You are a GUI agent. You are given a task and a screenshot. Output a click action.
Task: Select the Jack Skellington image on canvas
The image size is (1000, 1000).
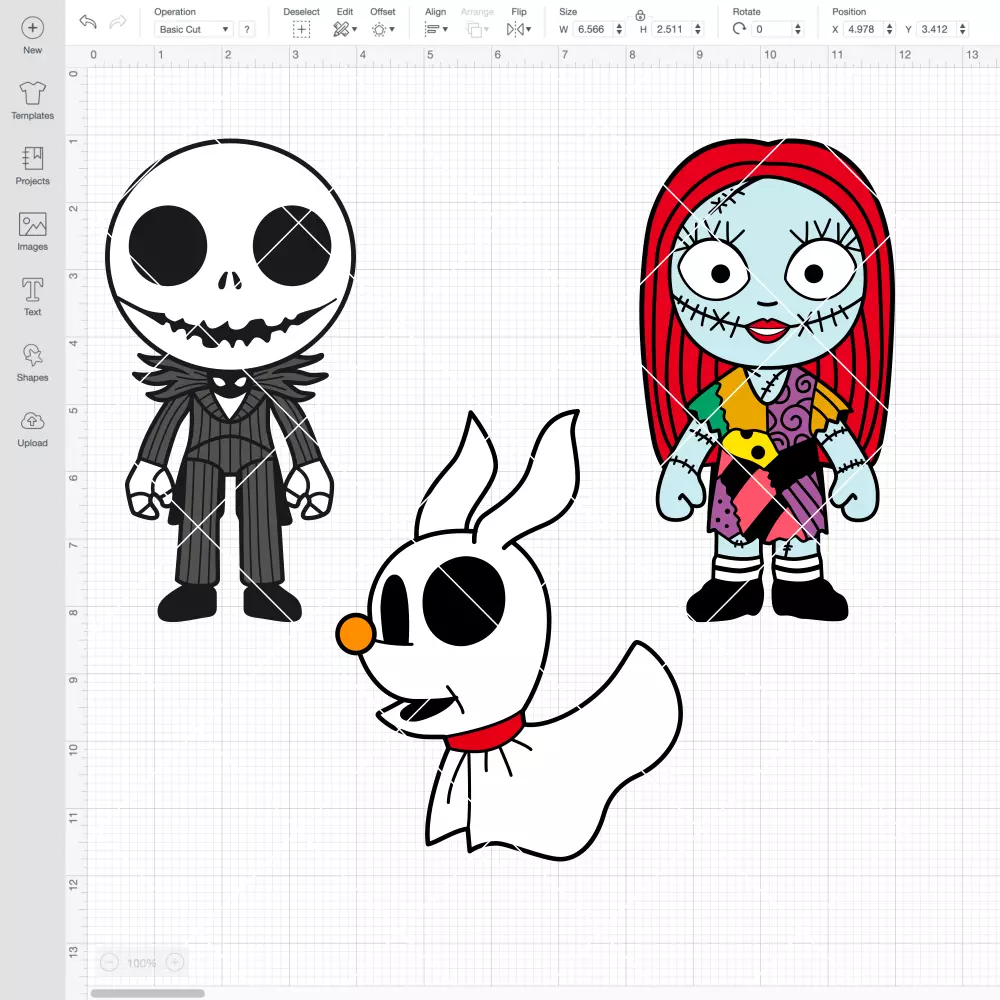[x=230, y=380]
